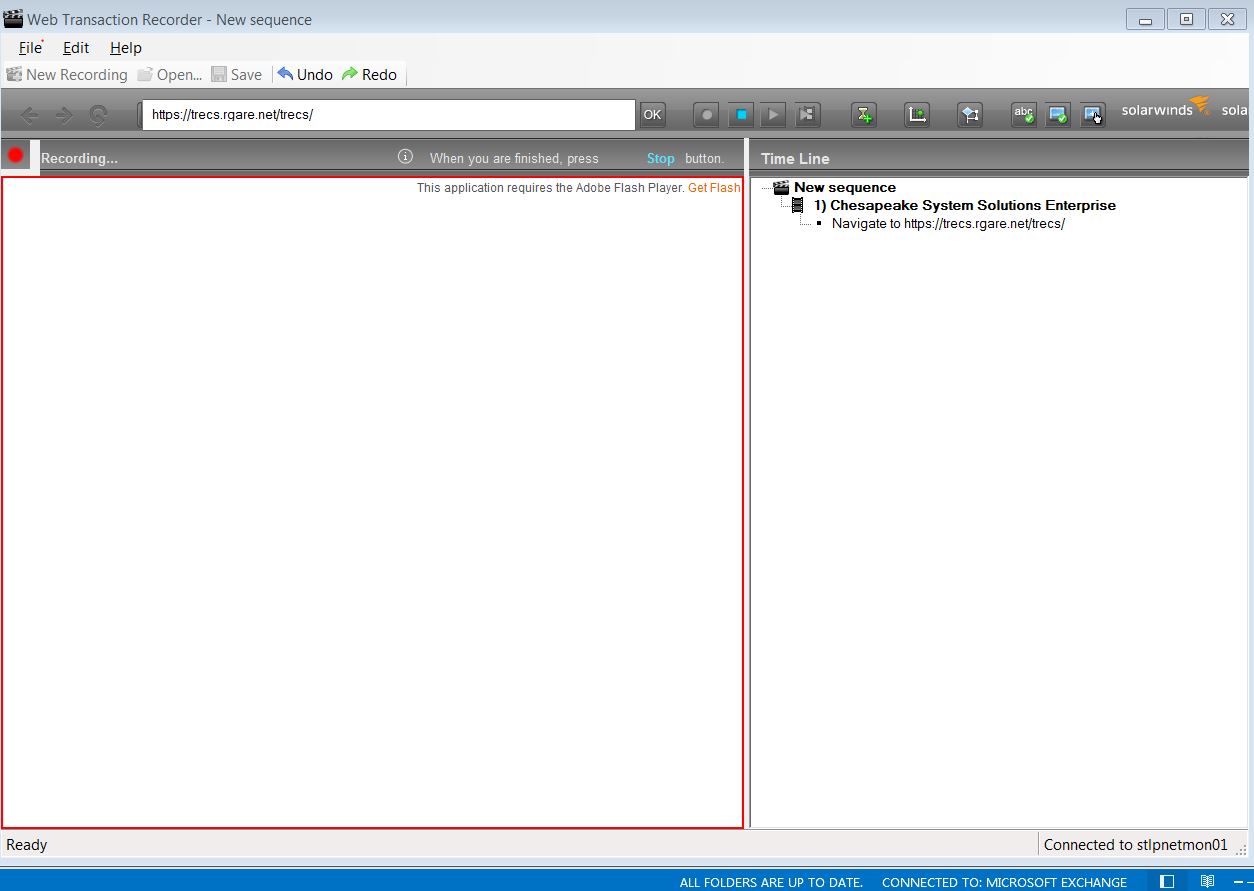1254x891 pixels.
Task: Select the Navigate to trecs.rgare.net action
Action: coord(948,223)
